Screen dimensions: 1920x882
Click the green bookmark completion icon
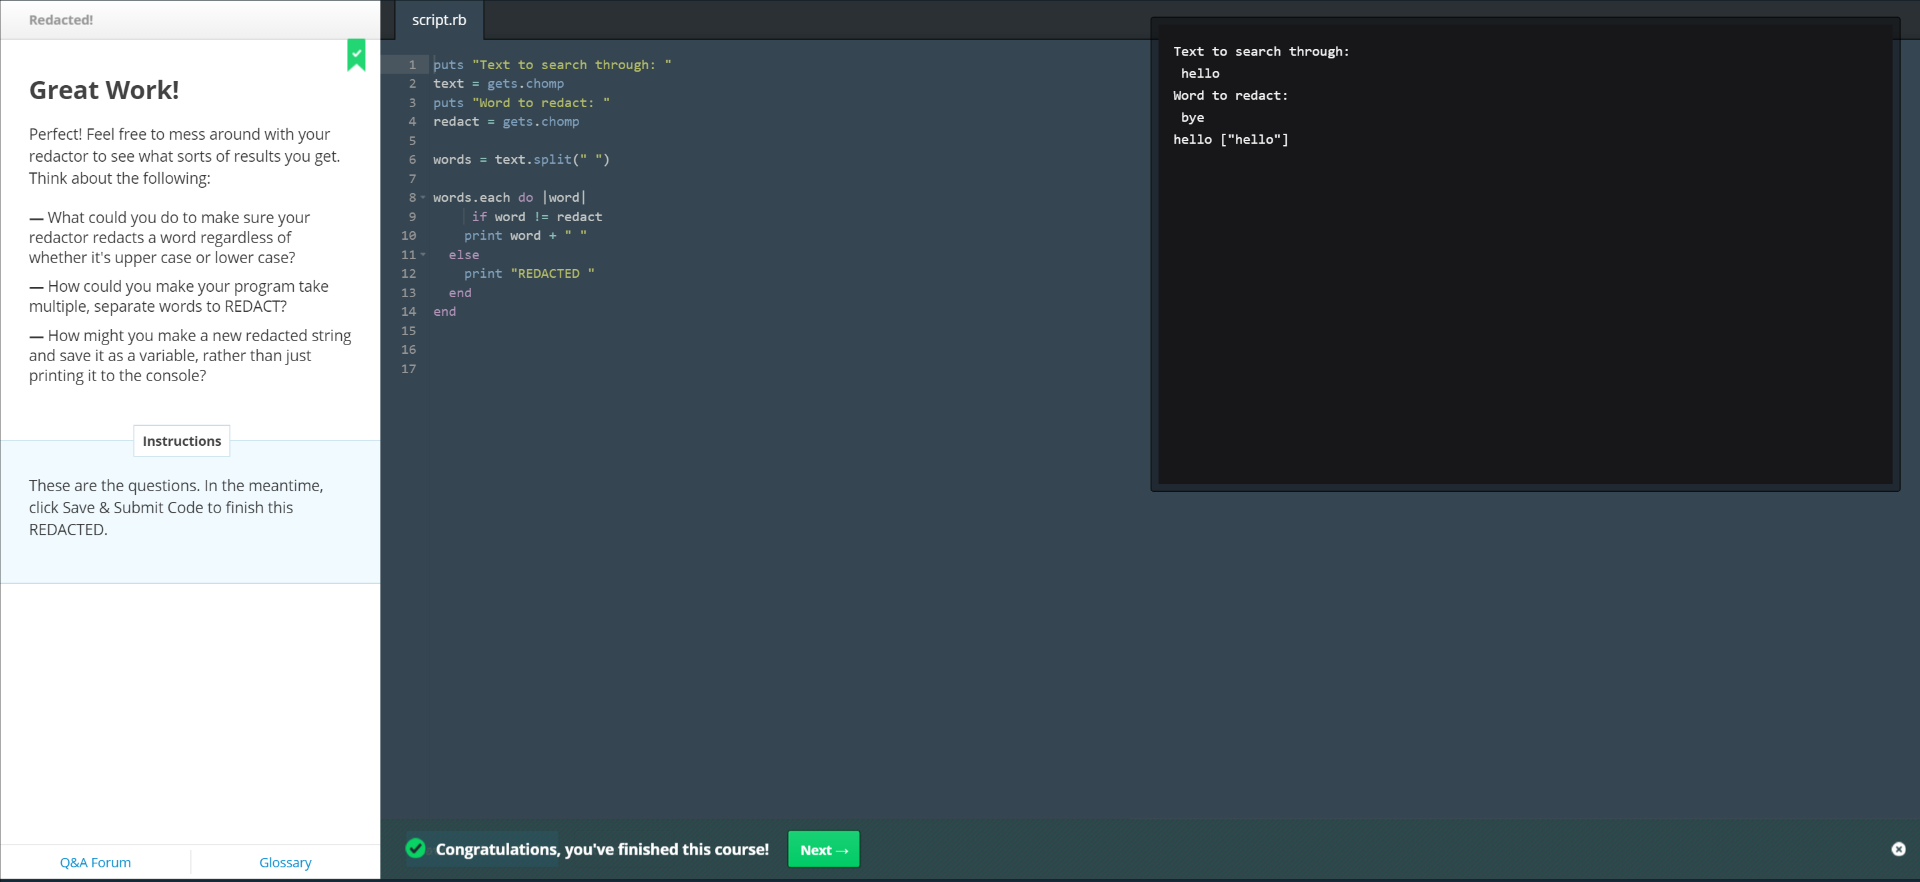coord(356,54)
